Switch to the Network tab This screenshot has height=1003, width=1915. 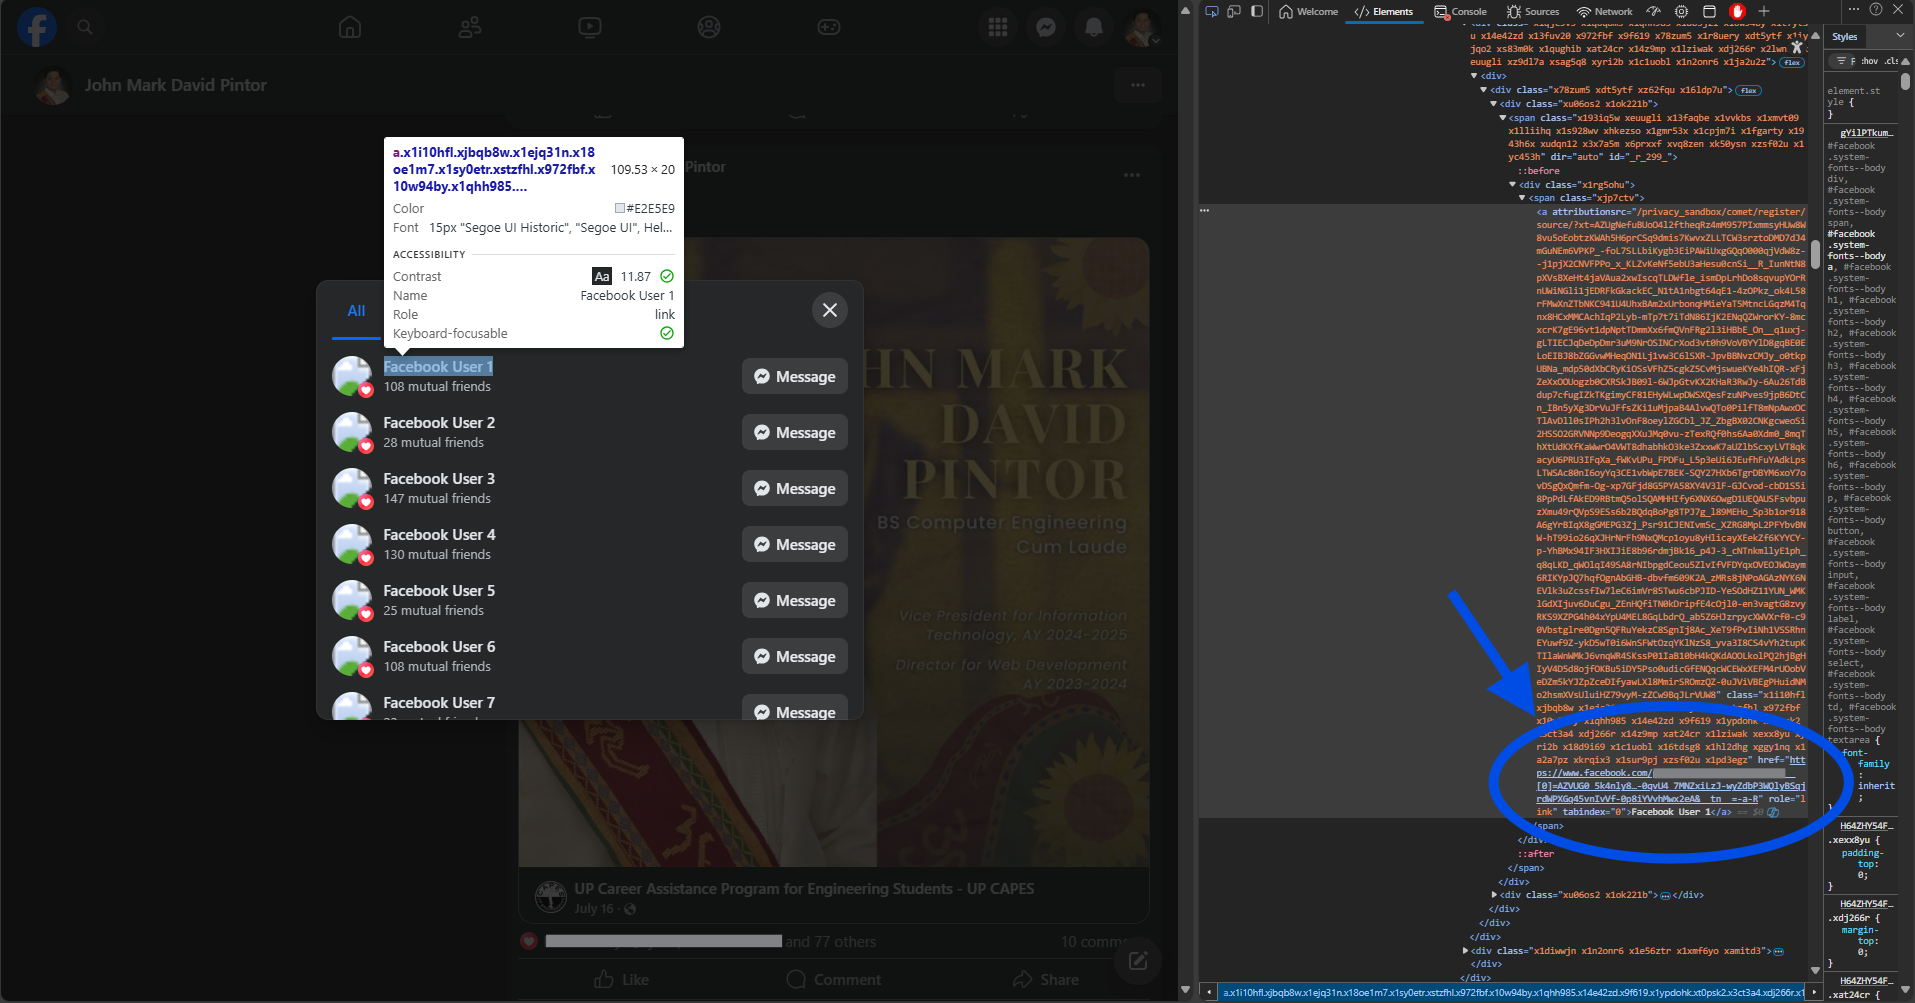[x=1604, y=12]
